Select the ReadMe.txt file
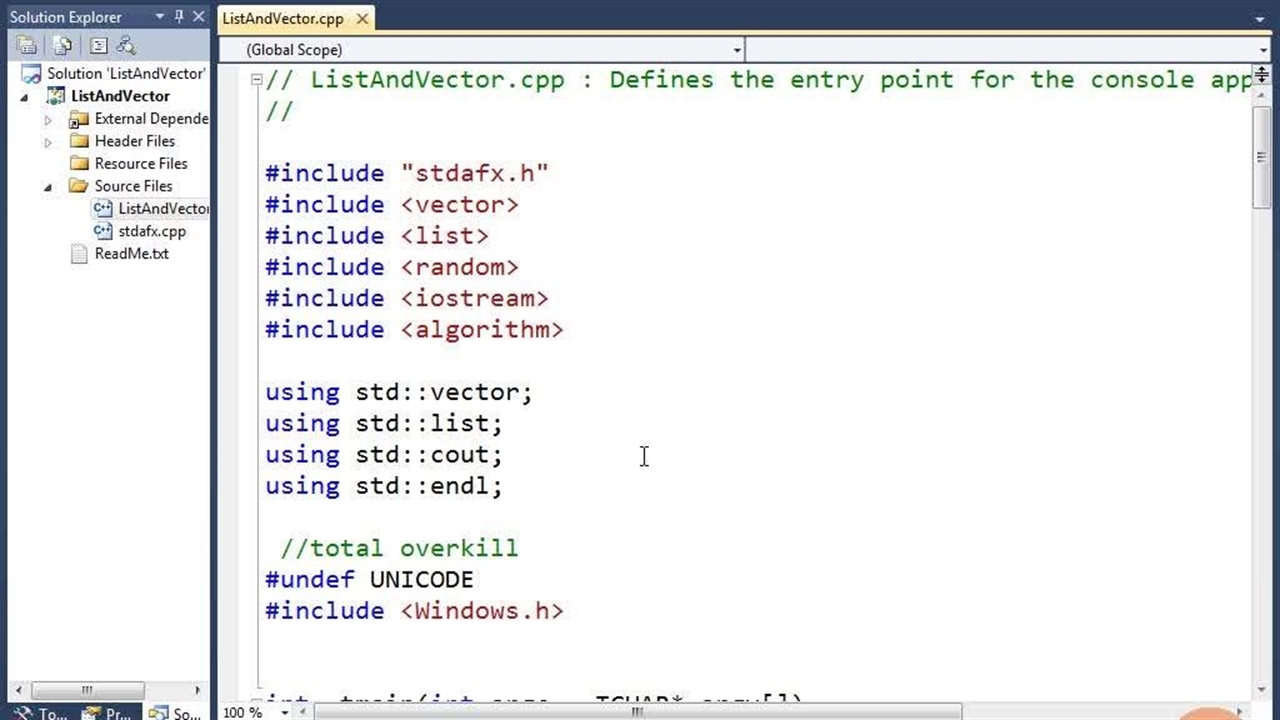1280x720 pixels. [x=131, y=254]
